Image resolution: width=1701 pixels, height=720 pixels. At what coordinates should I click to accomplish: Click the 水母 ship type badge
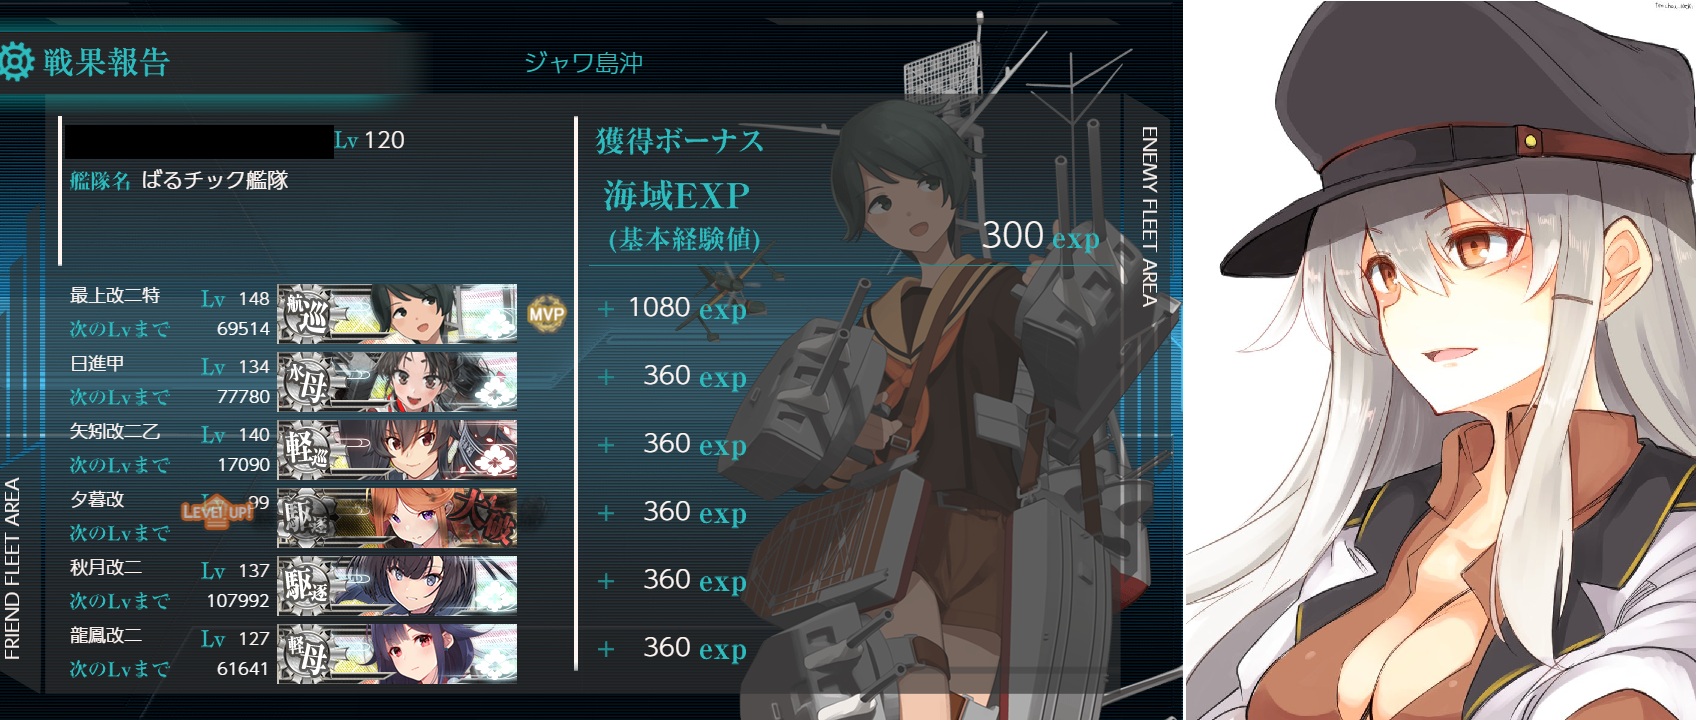click(x=305, y=381)
